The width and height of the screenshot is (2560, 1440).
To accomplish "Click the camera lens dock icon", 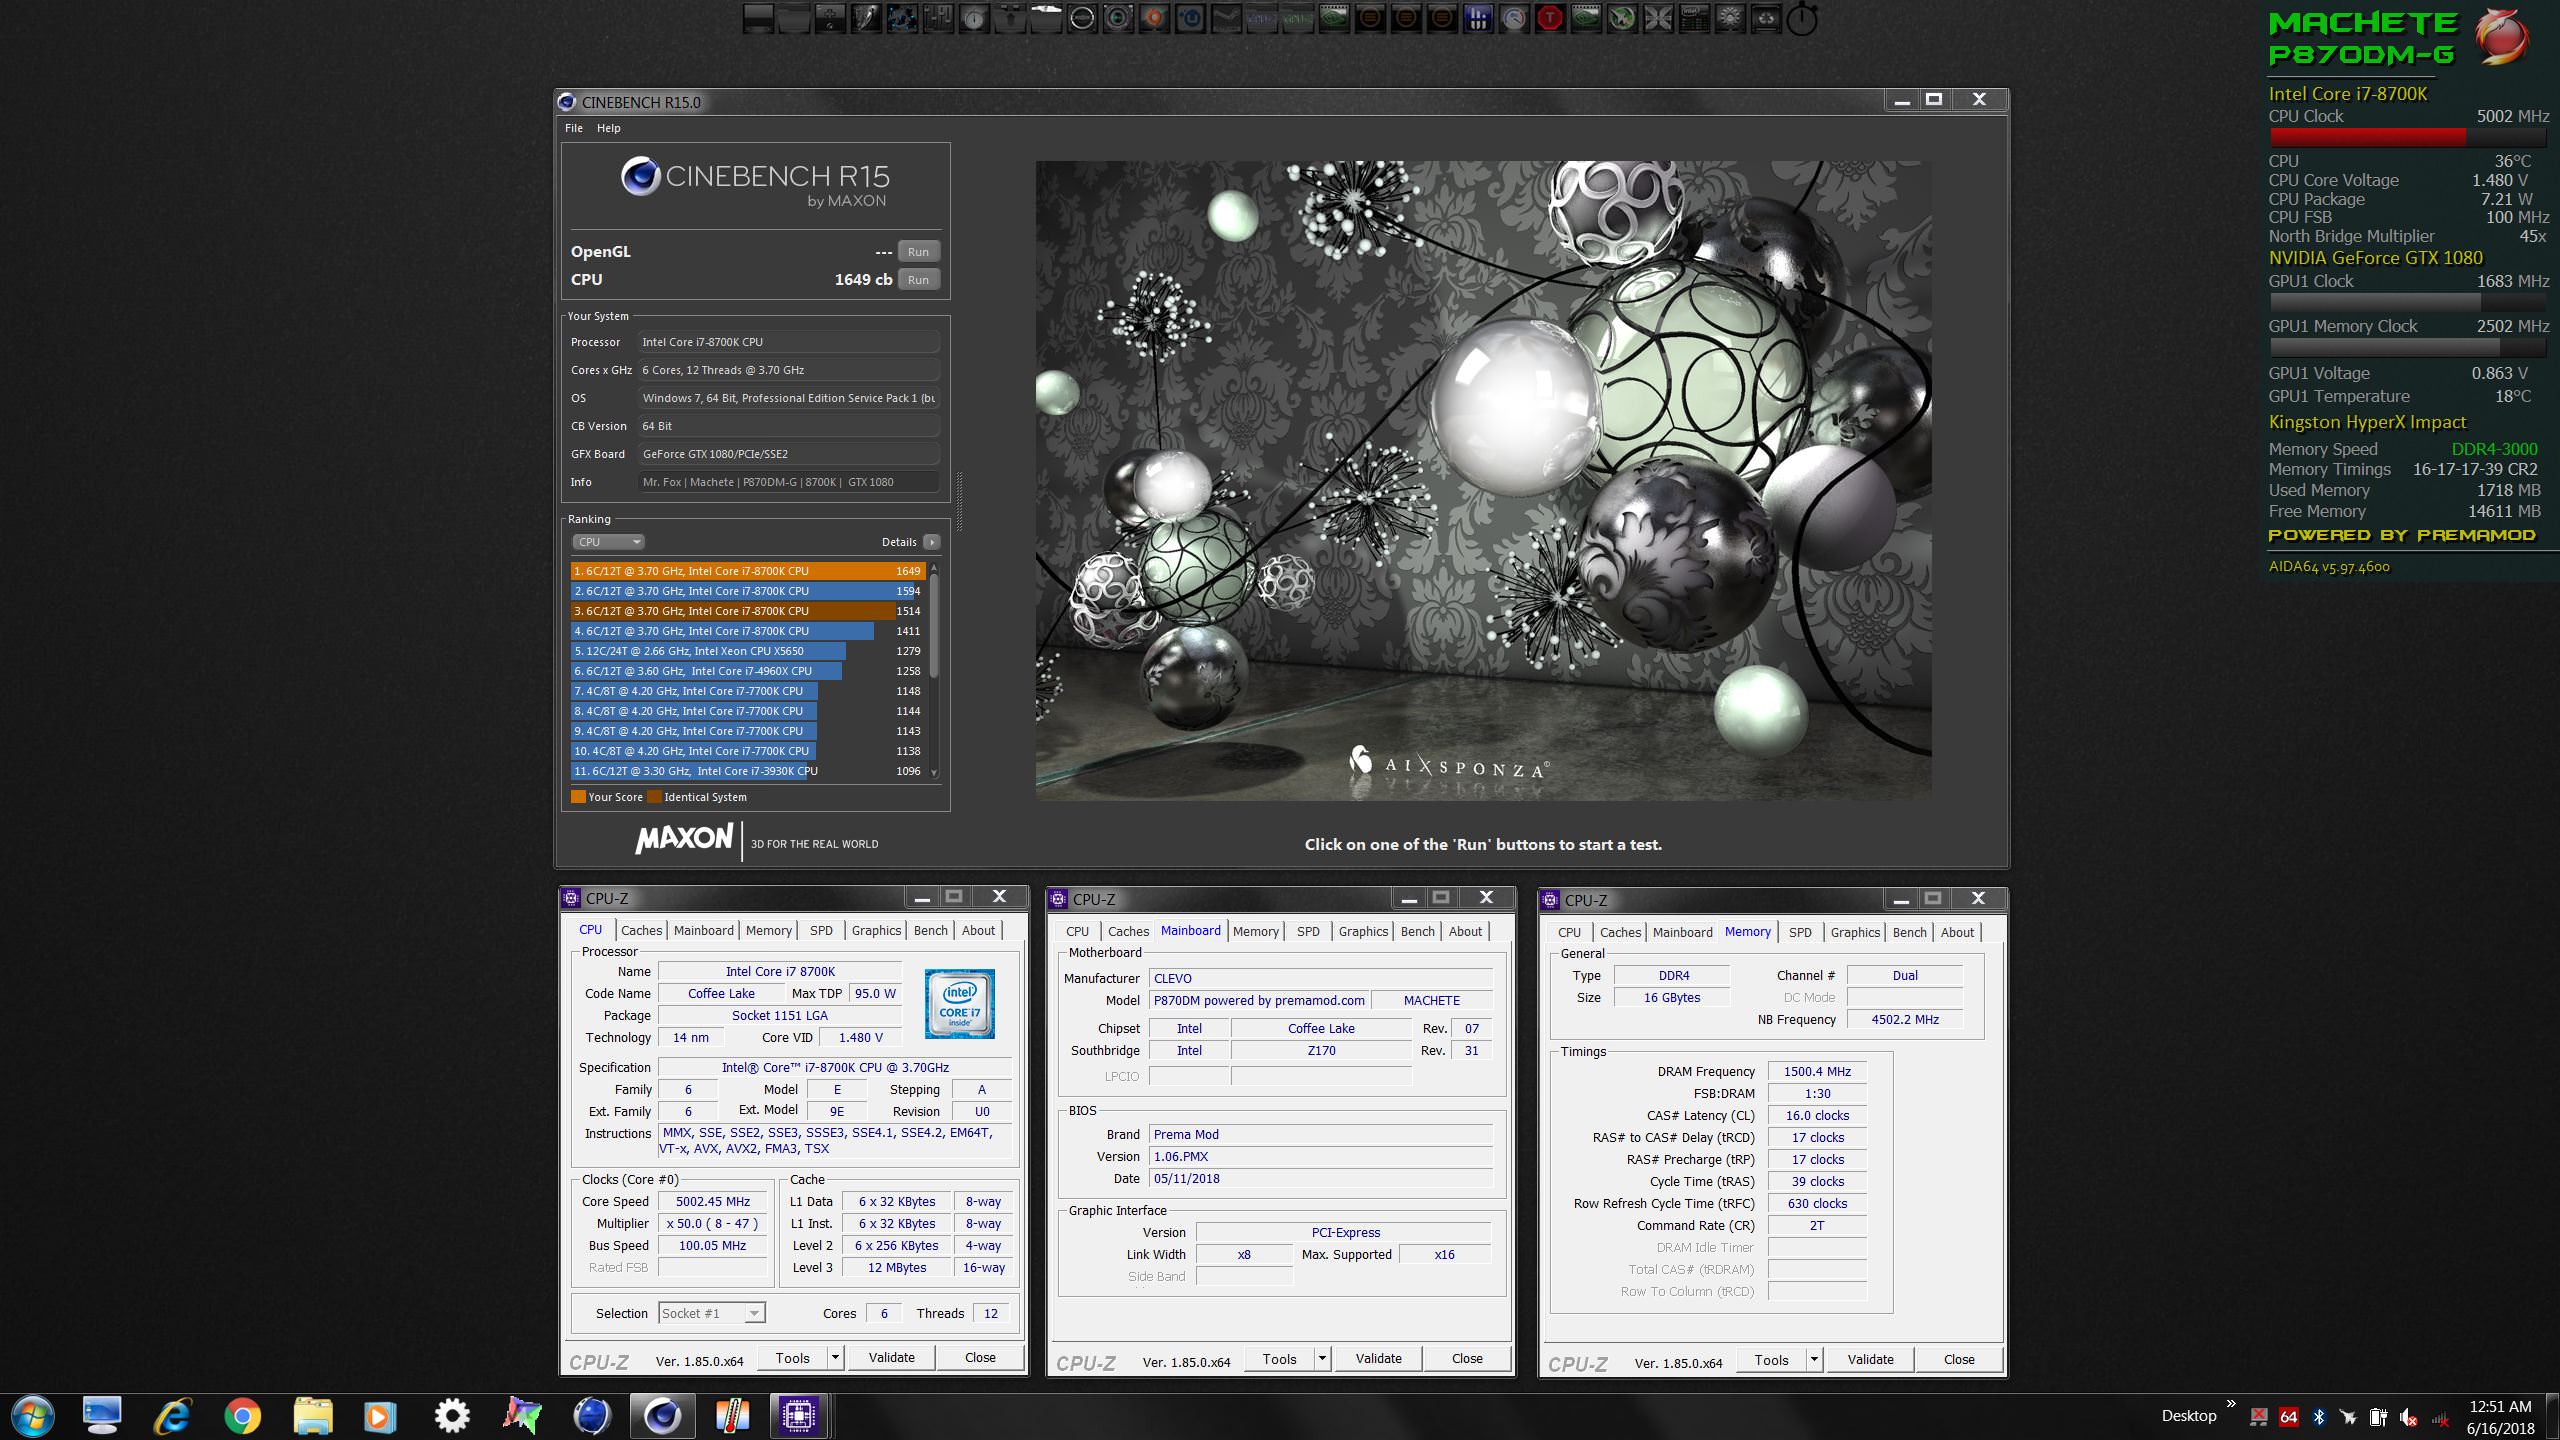I will click(1117, 18).
